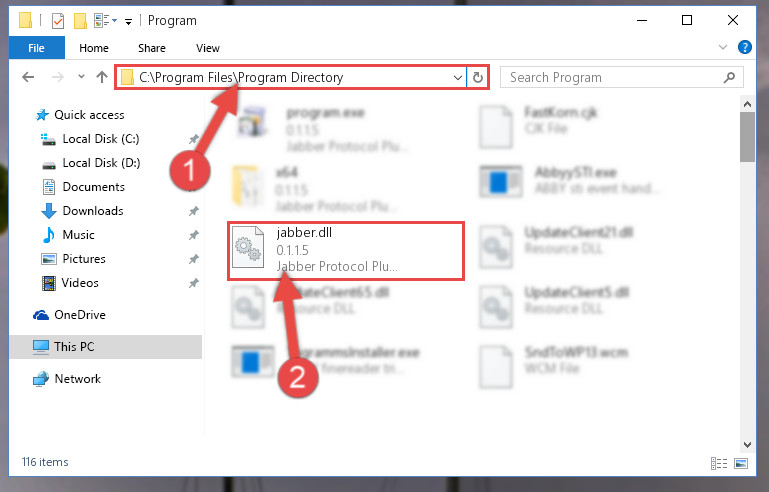769x492 pixels.
Task: Switch to large thumbnails view
Action: [x=741, y=463]
